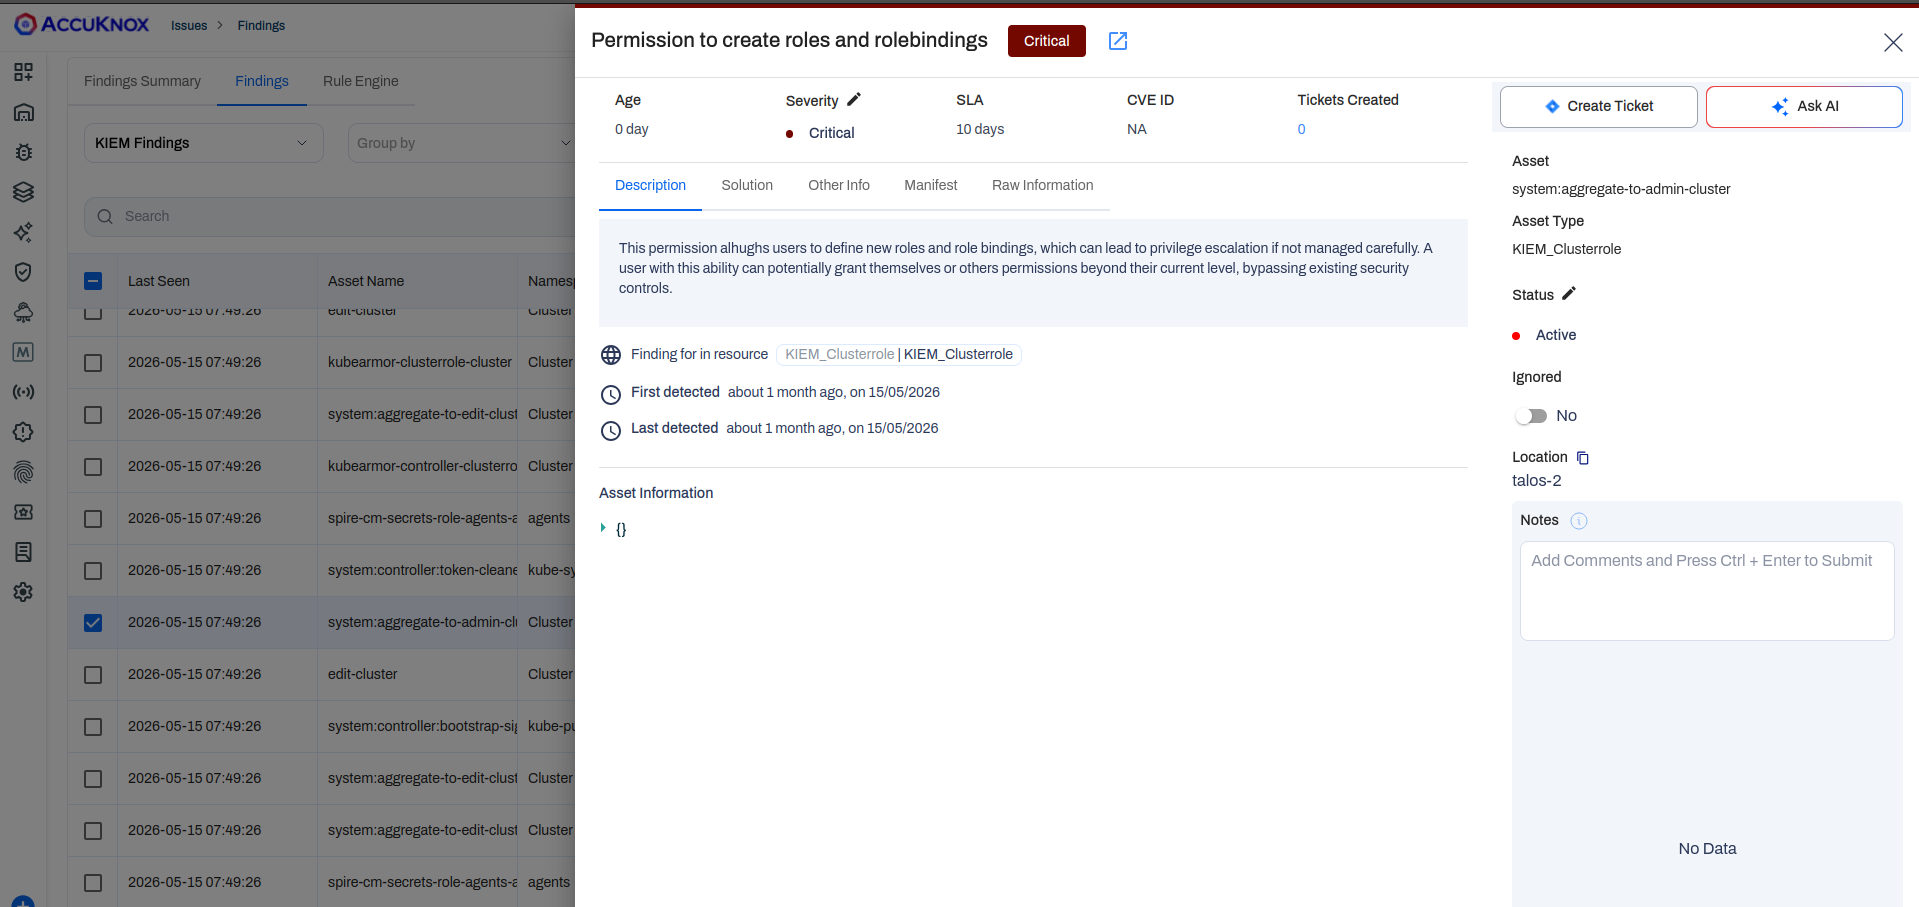Open the Findings Summary tab

(142, 81)
